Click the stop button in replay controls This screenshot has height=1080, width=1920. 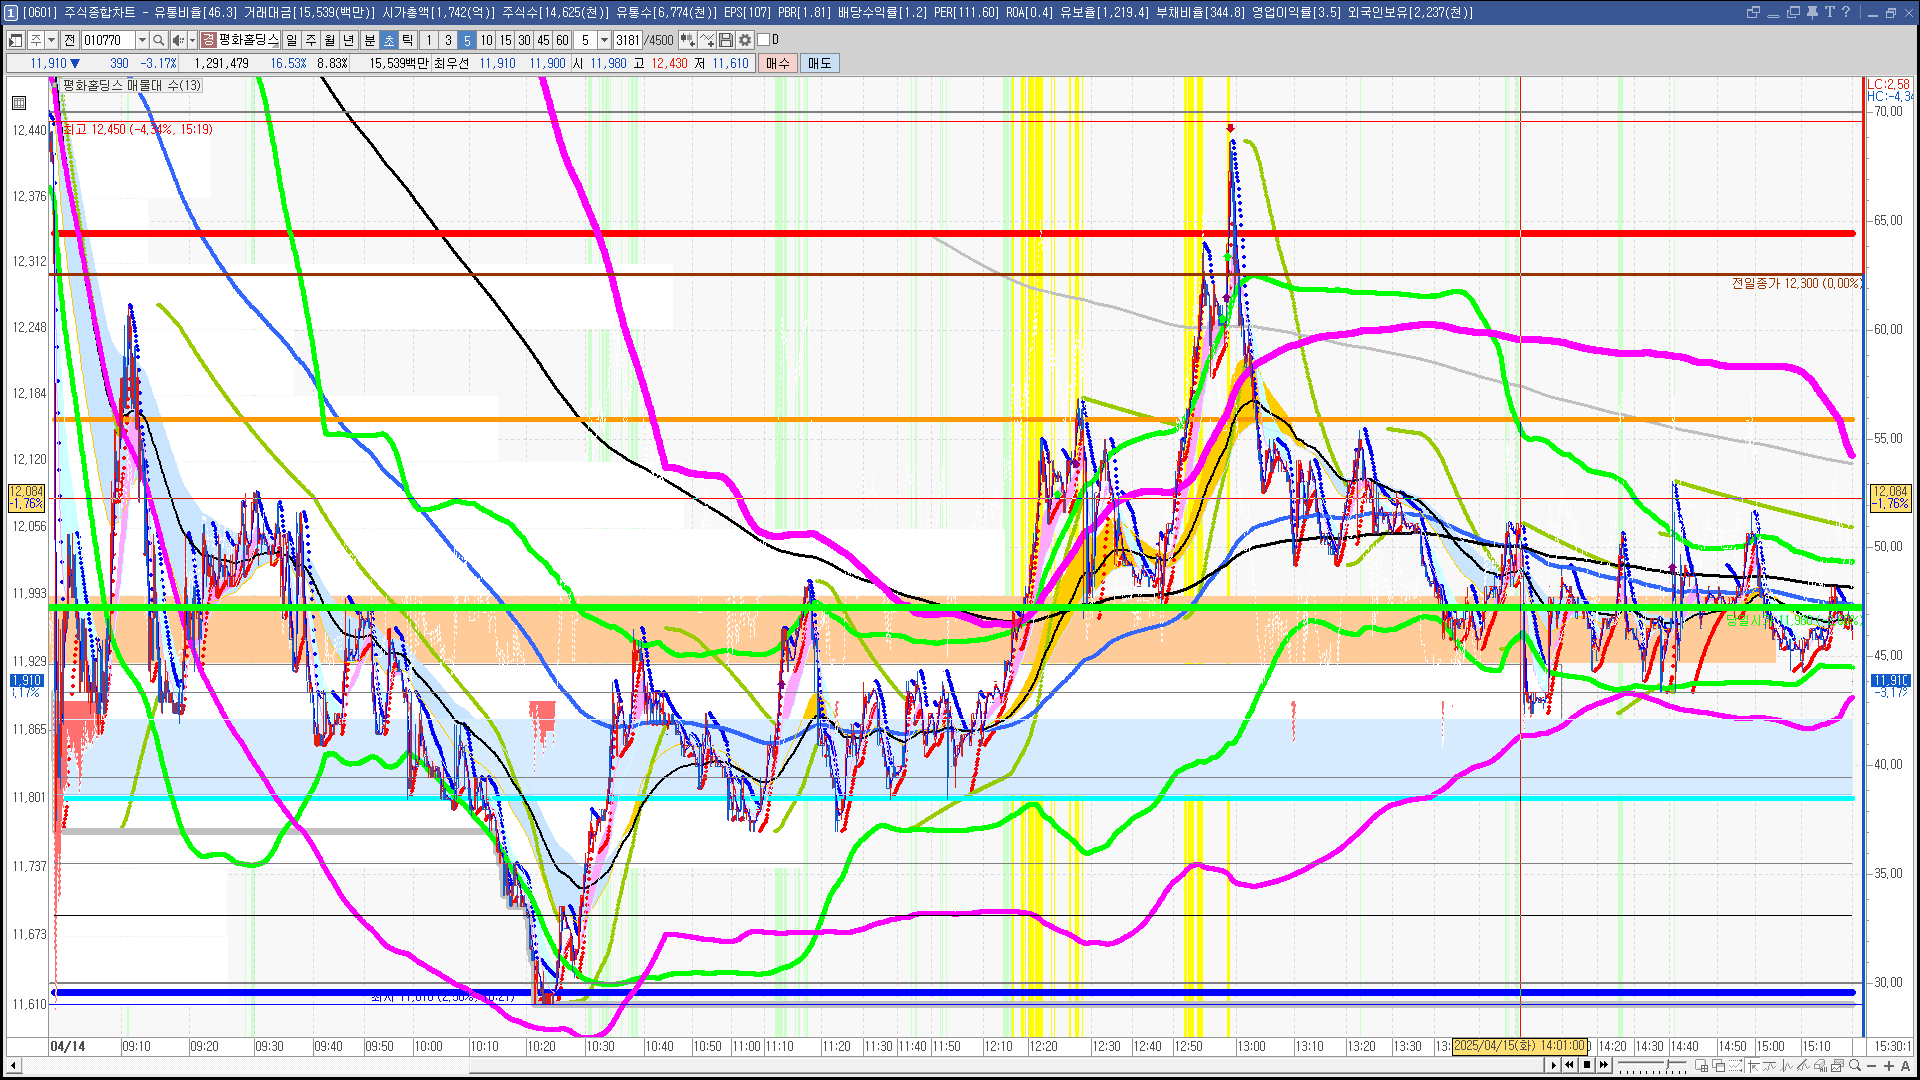pos(1587,1065)
